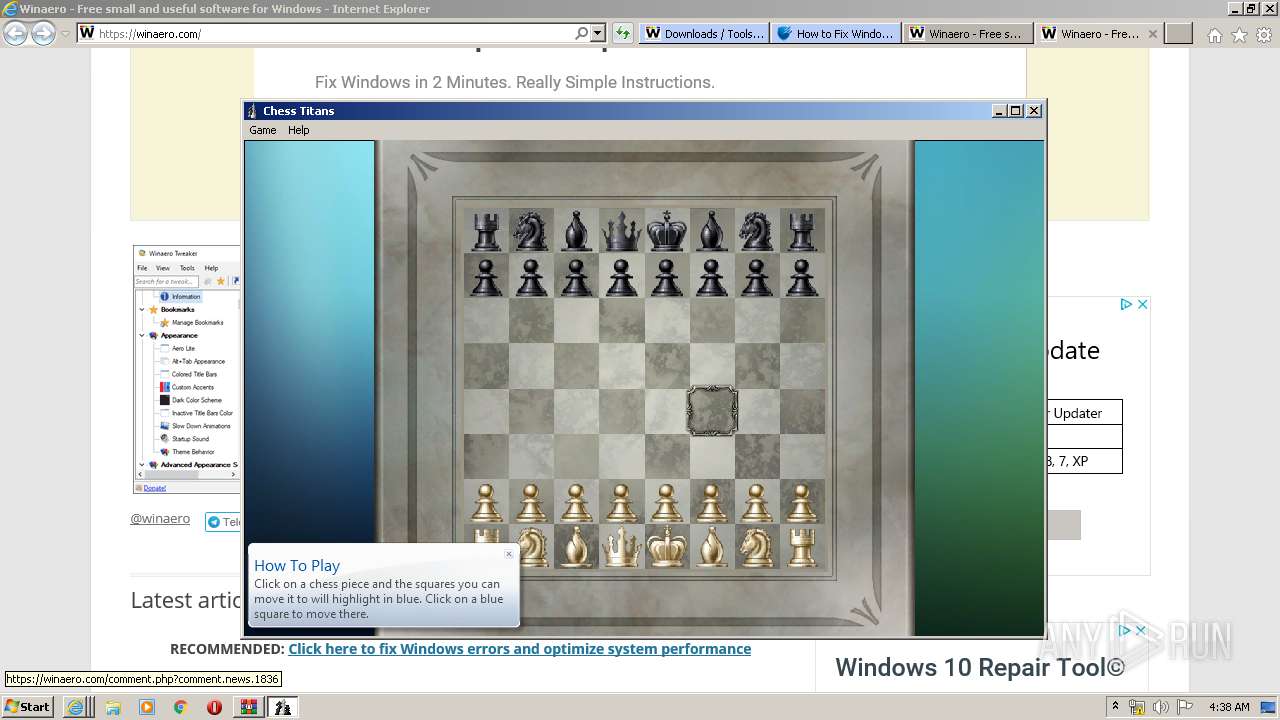1280x720 pixels.
Task: Show hidden system tray icons
Action: point(1116,707)
